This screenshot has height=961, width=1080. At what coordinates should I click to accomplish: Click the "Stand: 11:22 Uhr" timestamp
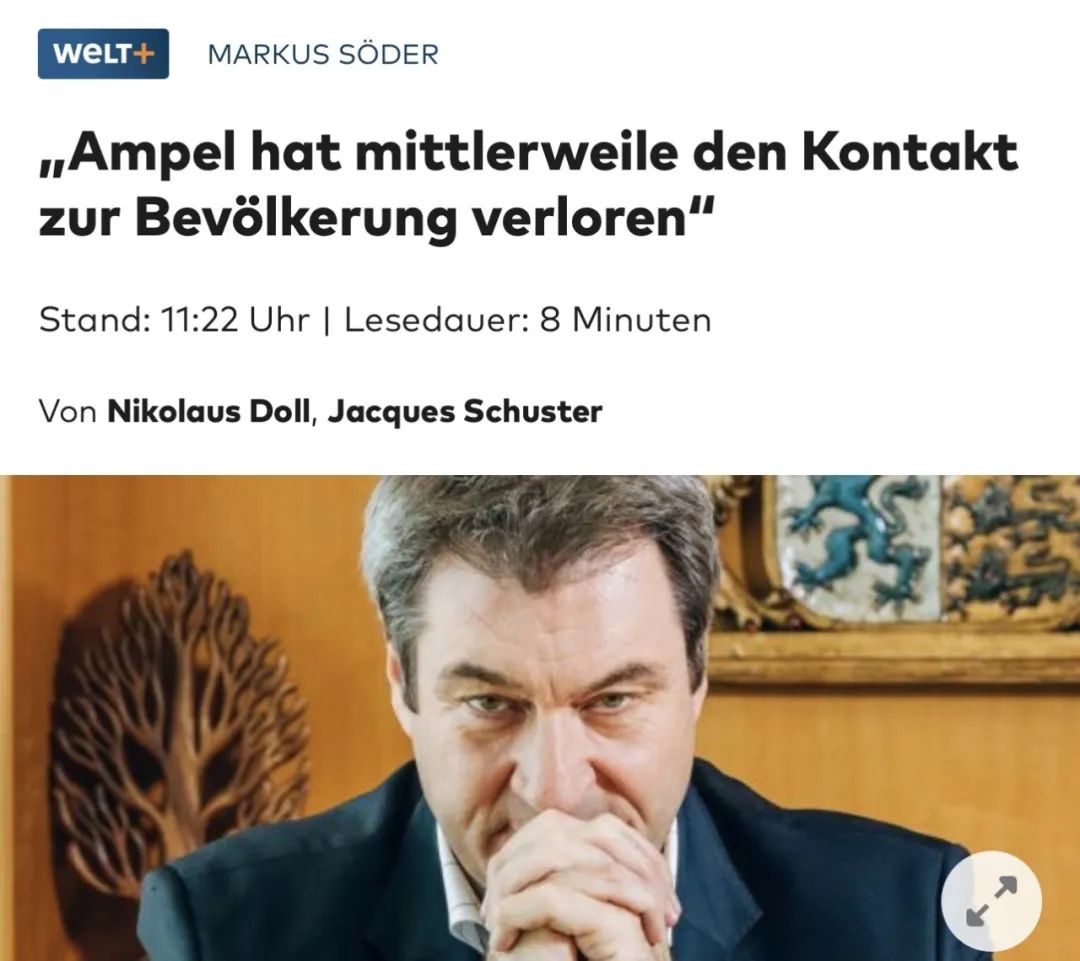click(174, 320)
